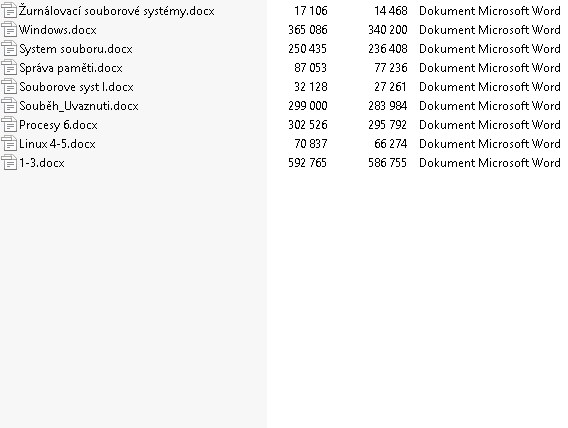568x428 pixels.
Task: Click the type label on Souběh_Uvaznuti row
Action: (x=490, y=106)
